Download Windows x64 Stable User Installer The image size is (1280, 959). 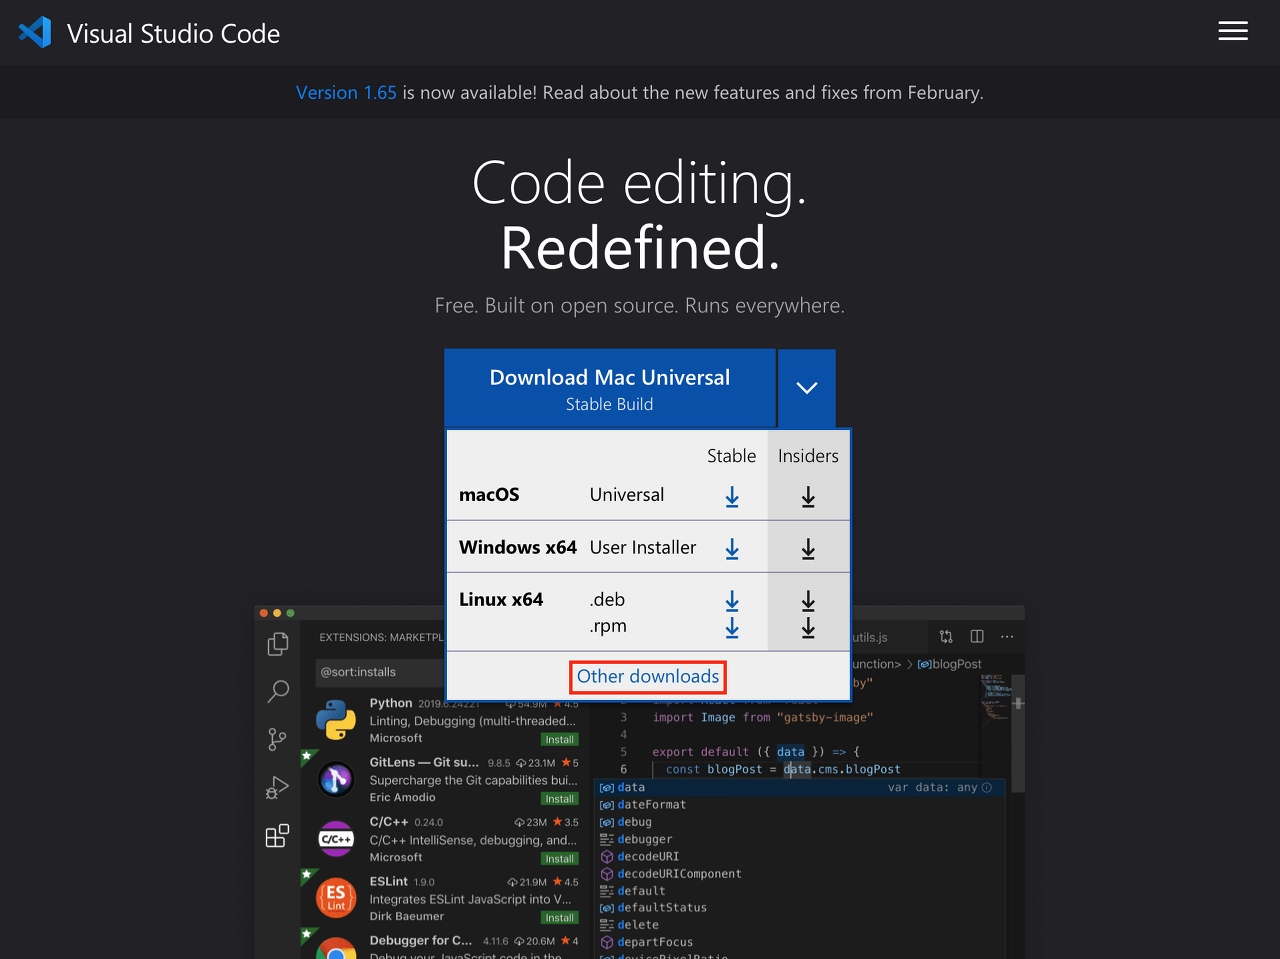tap(732, 548)
